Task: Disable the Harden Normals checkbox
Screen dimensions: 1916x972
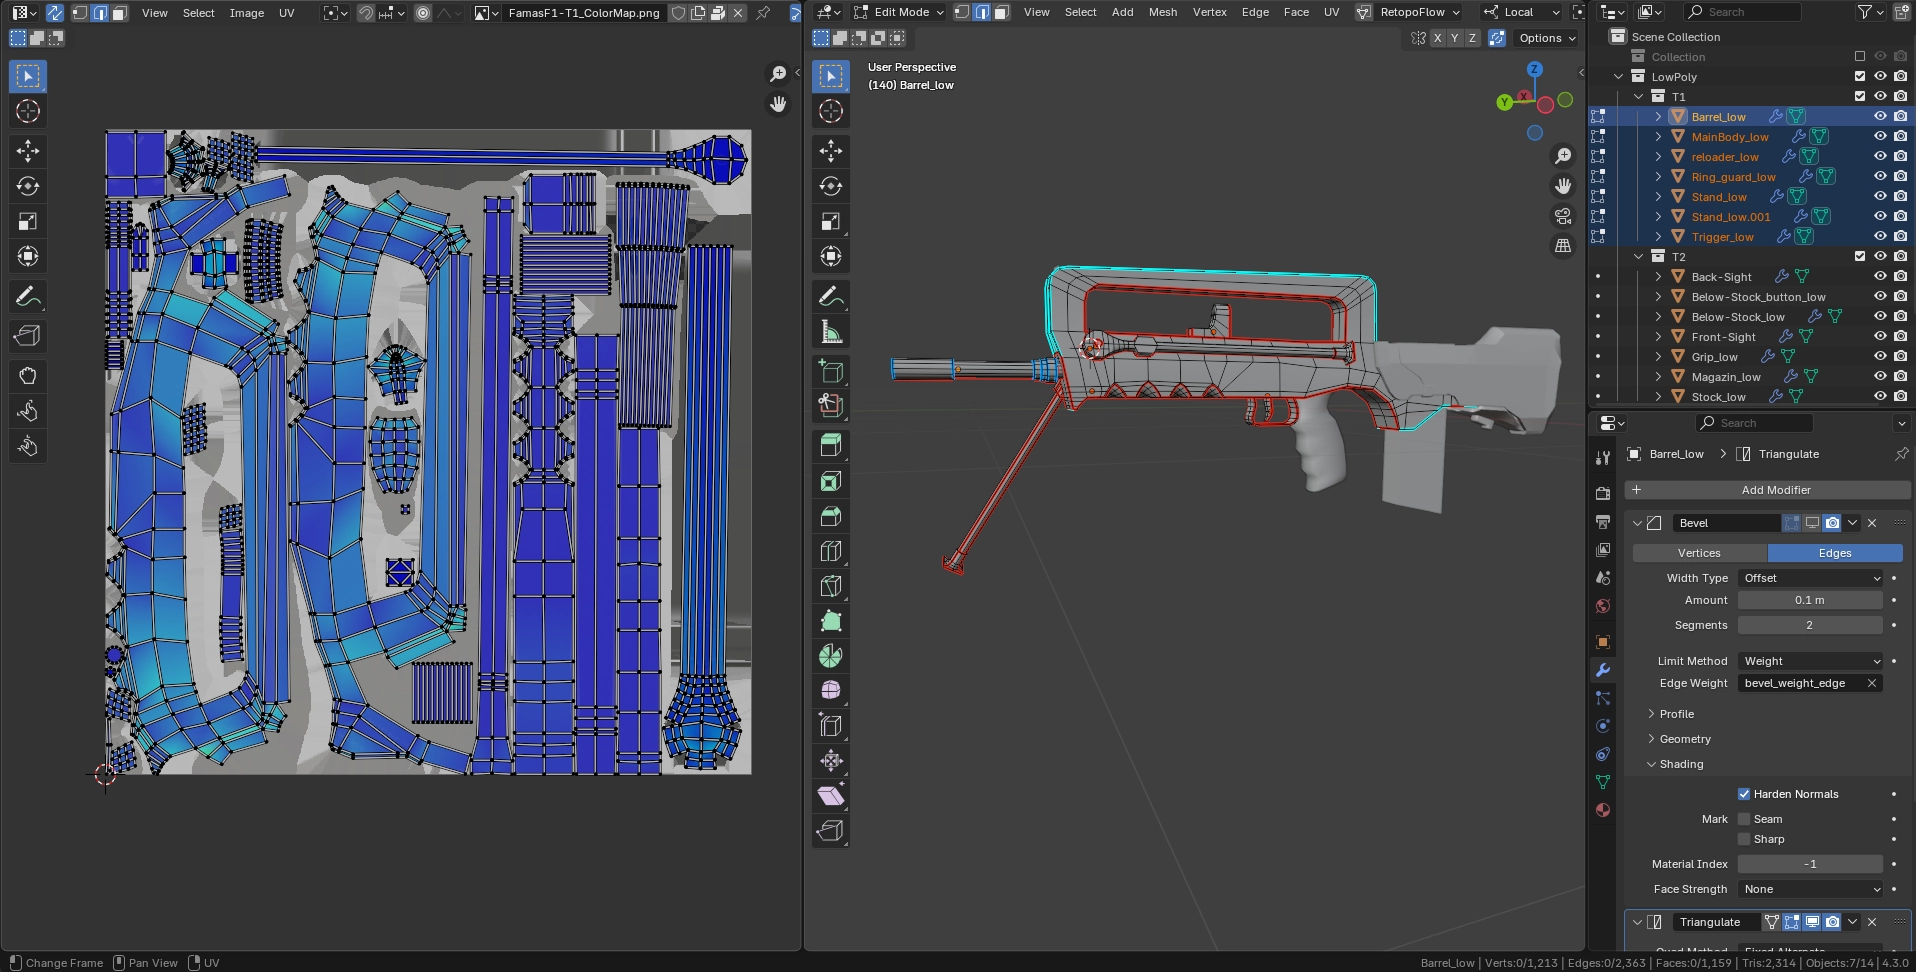Action: 1744,794
